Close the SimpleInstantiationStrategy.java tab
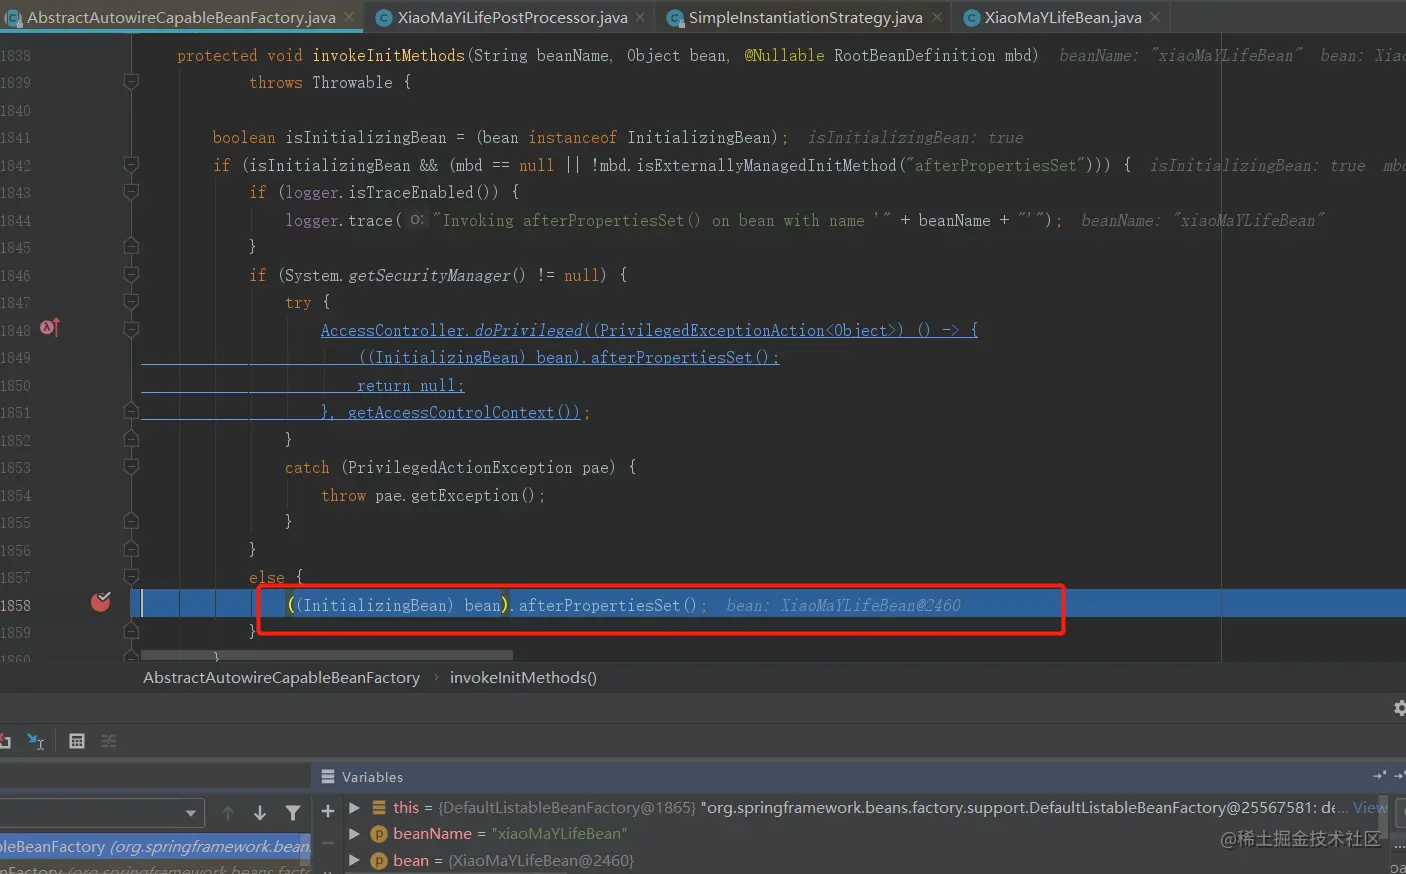The height and width of the screenshot is (874, 1406). coord(937,17)
